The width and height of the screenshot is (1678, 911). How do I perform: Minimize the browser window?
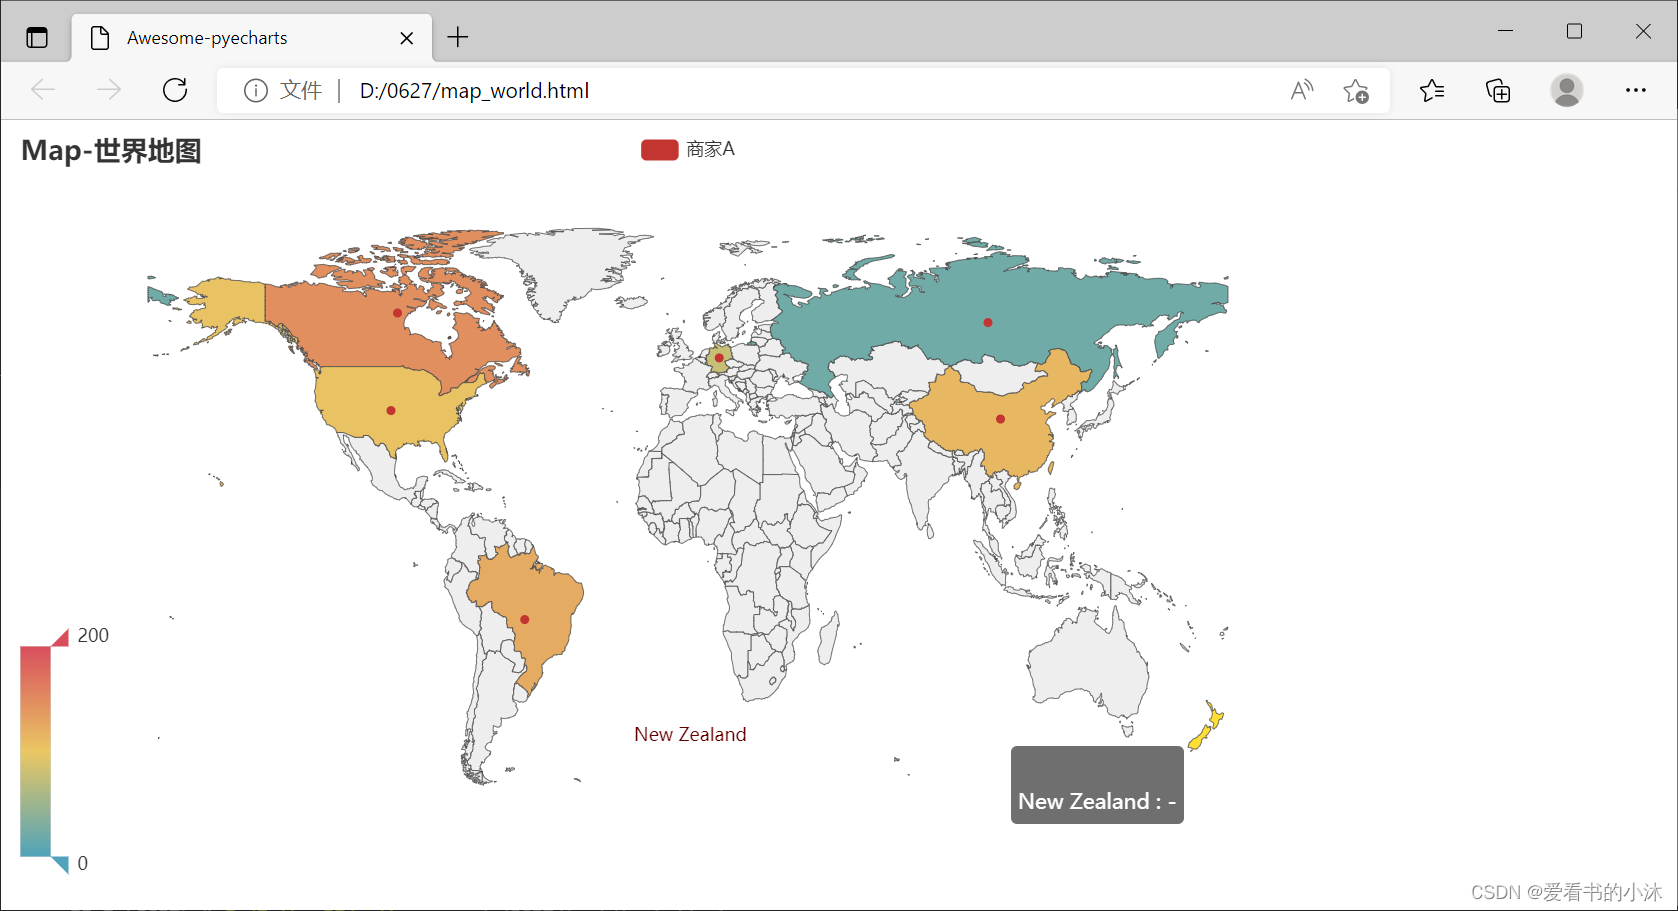click(1505, 31)
